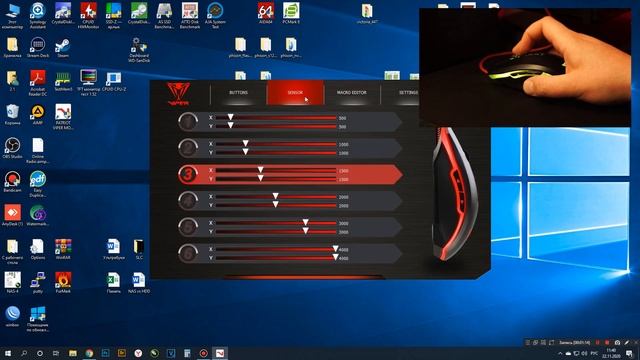Select DPI level 1 circle button
Screen dimensions: 640x360
tap(188, 122)
